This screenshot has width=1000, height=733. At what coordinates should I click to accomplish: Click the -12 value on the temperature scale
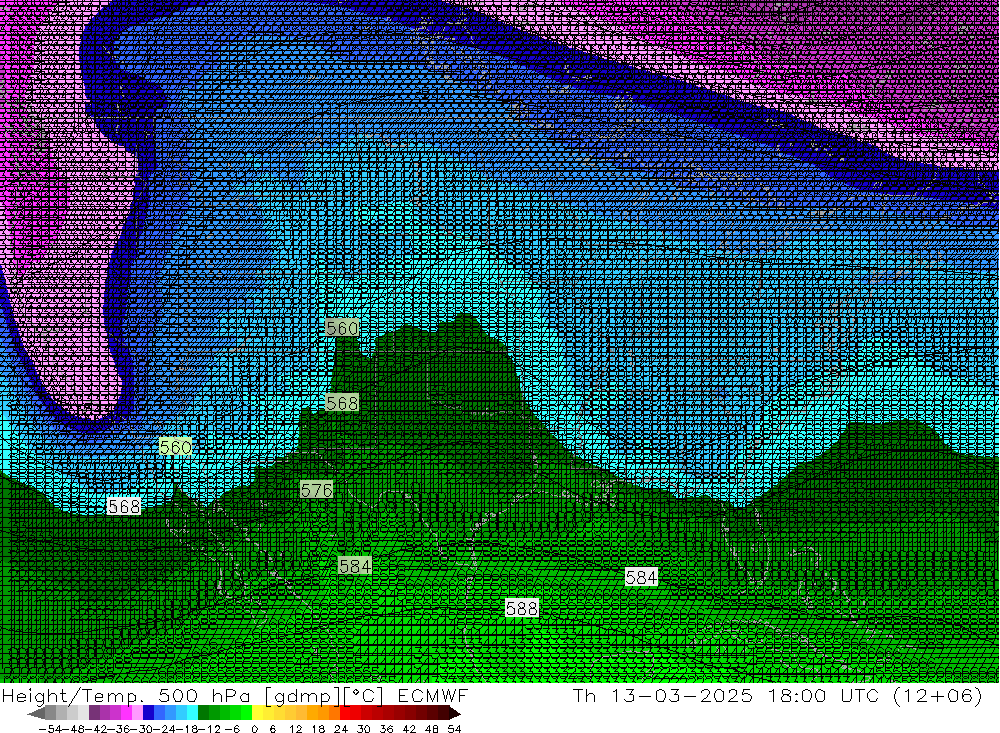[209, 729]
